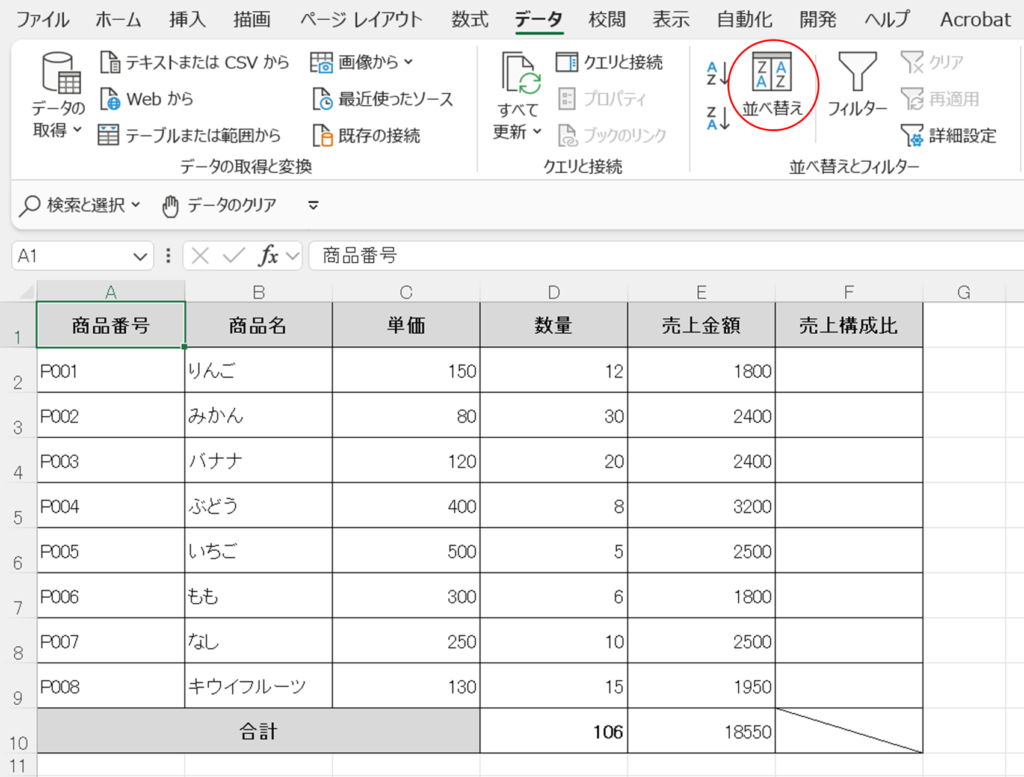Open the Find & Select (検索と選択) dropdown
Image resolution: width=1024 pixels, height=777 pixels.
pos(83,205)
